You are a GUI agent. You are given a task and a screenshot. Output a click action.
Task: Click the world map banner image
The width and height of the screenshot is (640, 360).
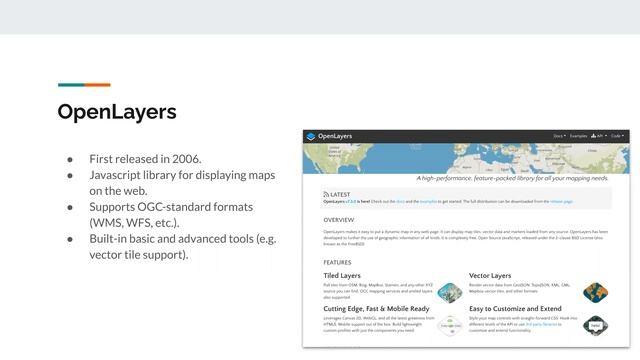[466, 158]
